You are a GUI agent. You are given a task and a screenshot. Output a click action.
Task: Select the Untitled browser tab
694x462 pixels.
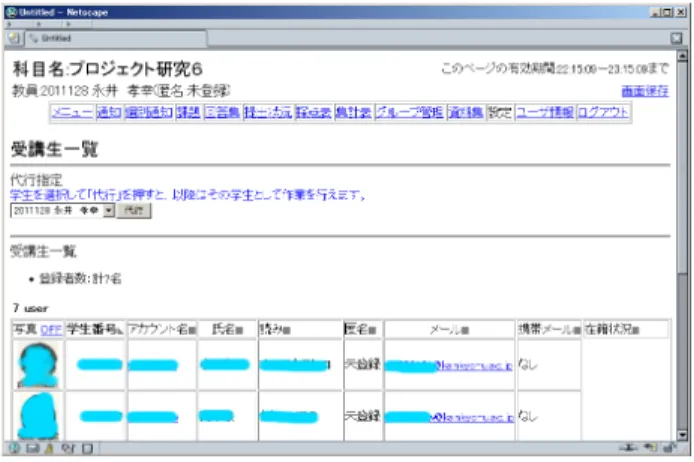pos(116,38)
